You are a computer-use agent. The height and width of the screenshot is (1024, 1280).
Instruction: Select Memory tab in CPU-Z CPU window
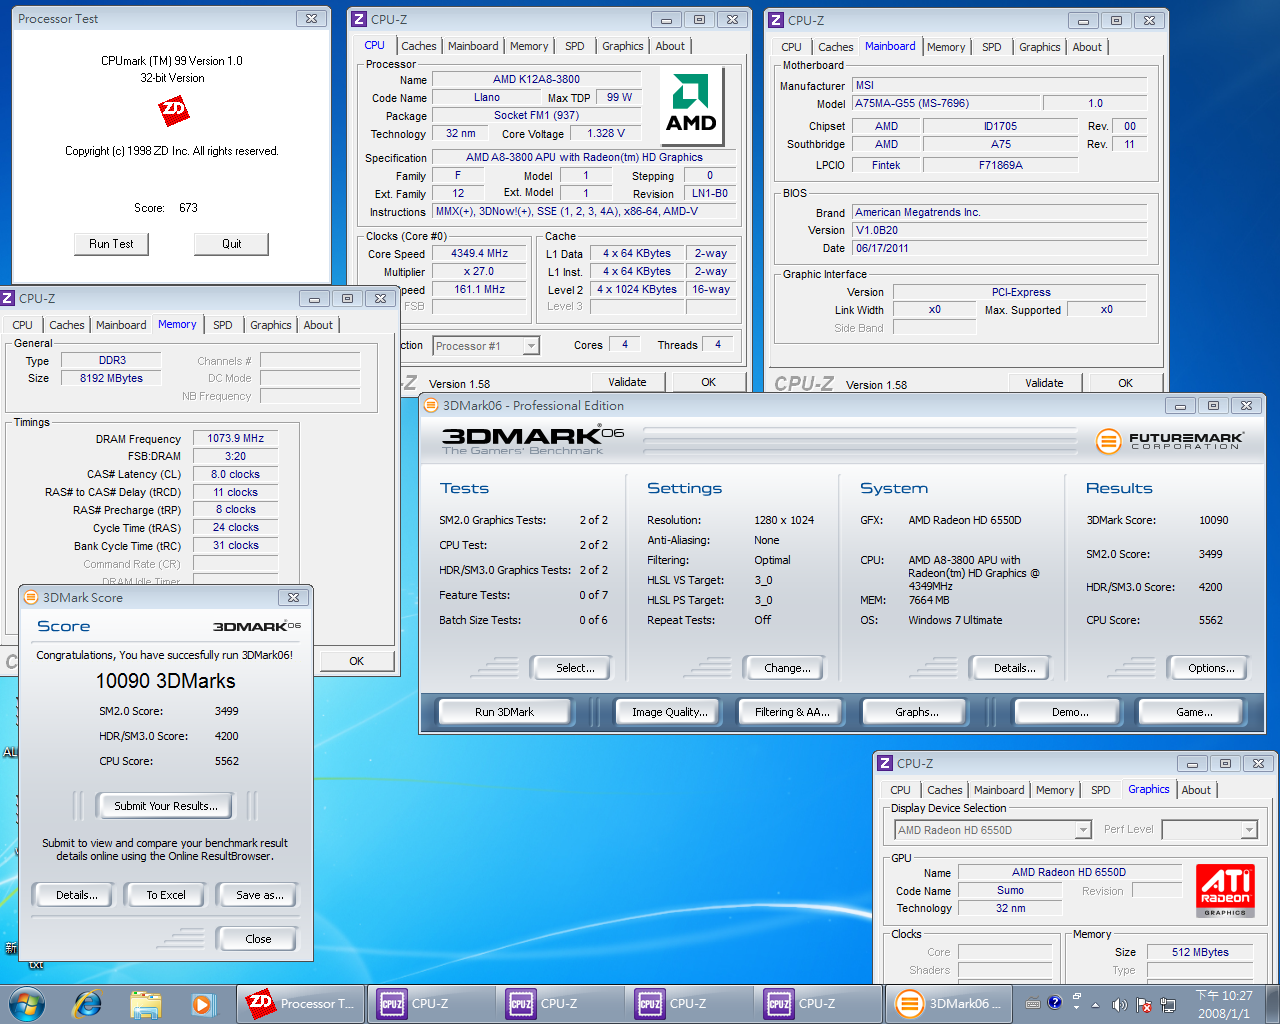point(529,46)
